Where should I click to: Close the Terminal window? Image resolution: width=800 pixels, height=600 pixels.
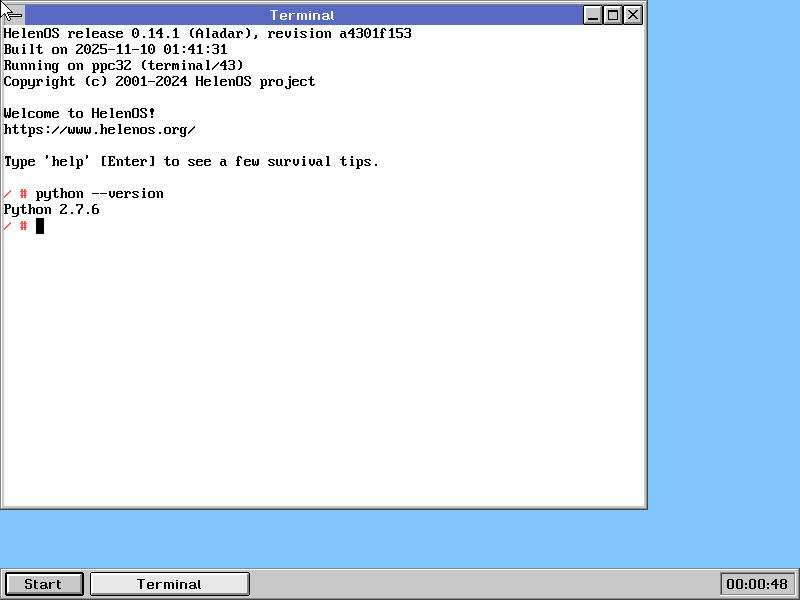point(633,15)
